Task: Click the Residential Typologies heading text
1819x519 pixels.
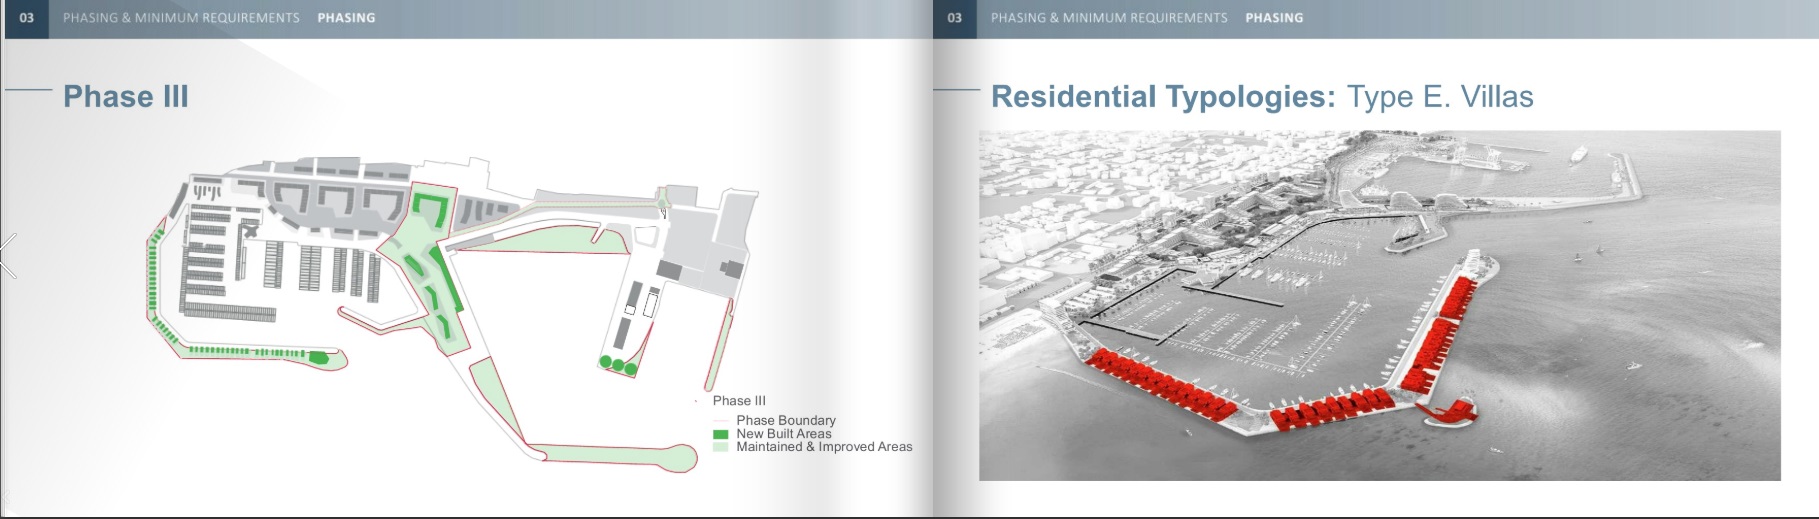Action: [x=1162, y=97]
